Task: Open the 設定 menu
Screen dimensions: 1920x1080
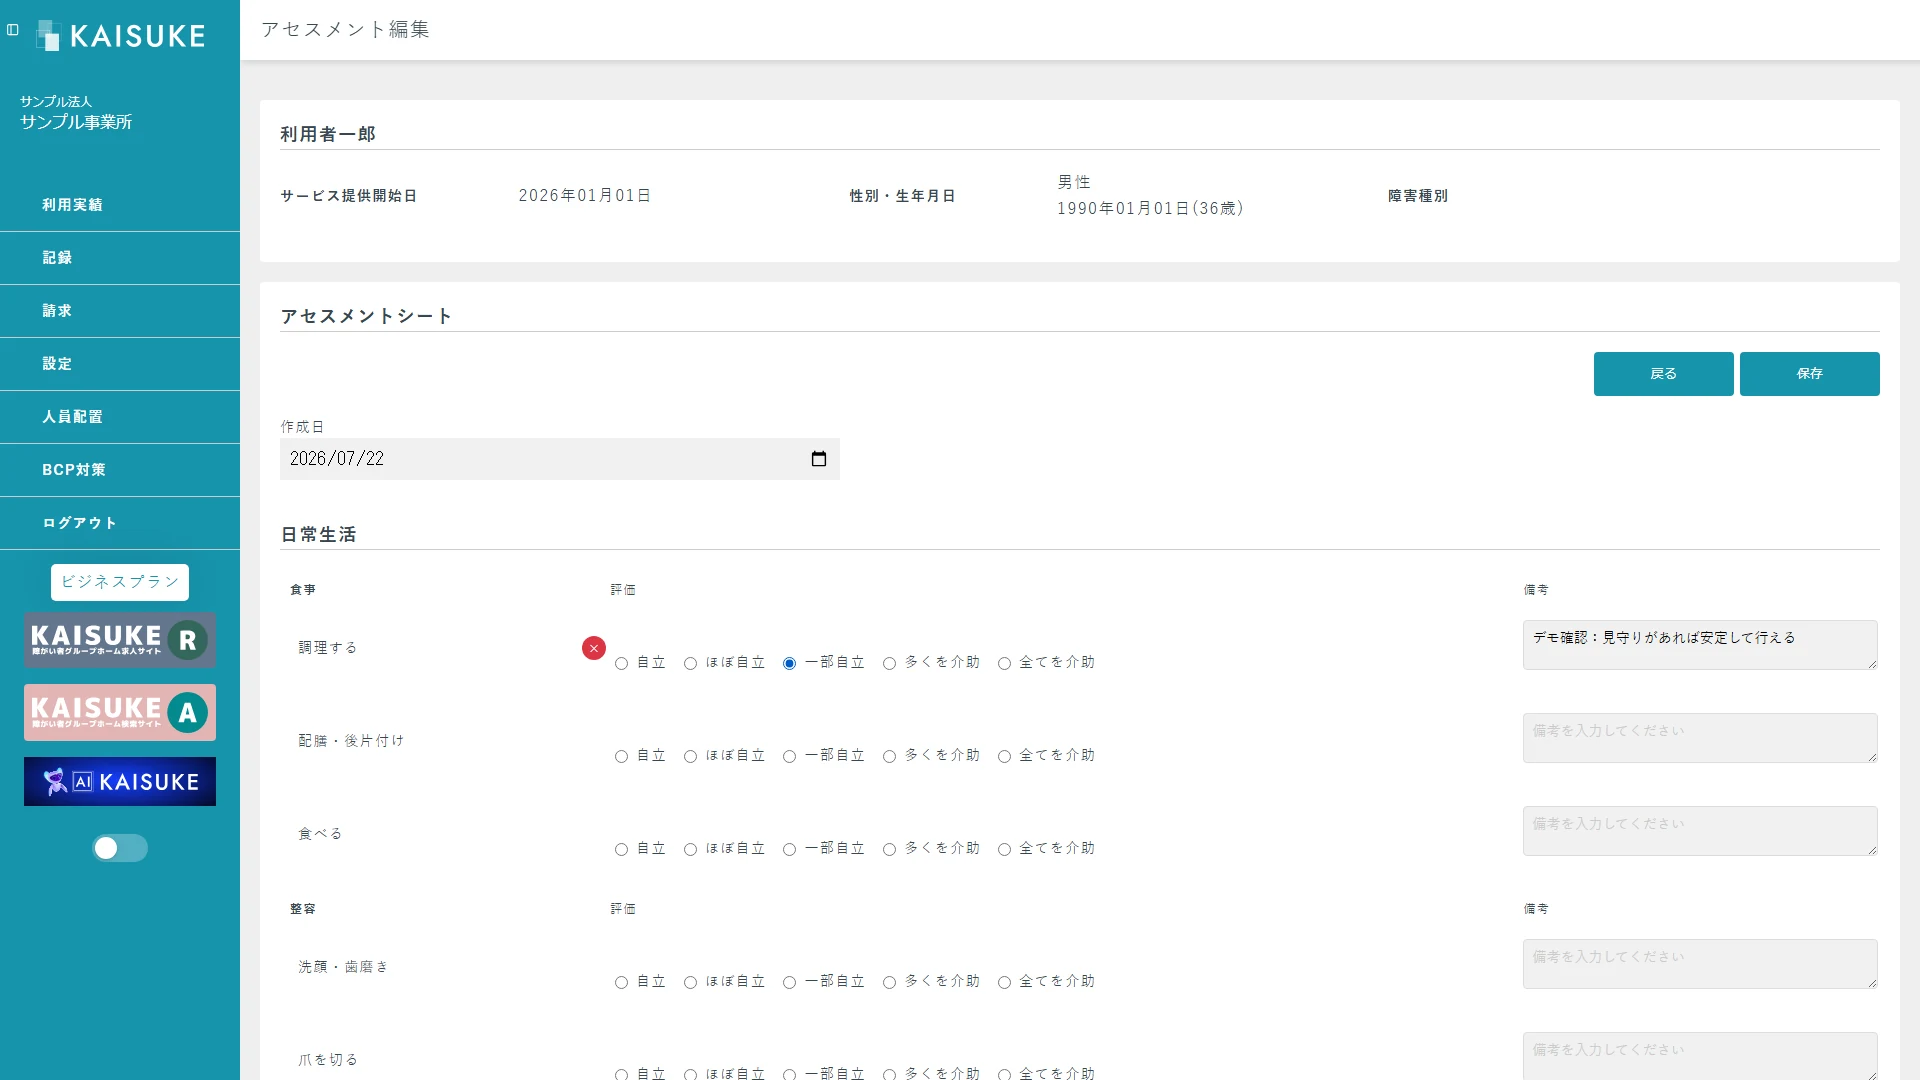Action: [x=120, y=364]
